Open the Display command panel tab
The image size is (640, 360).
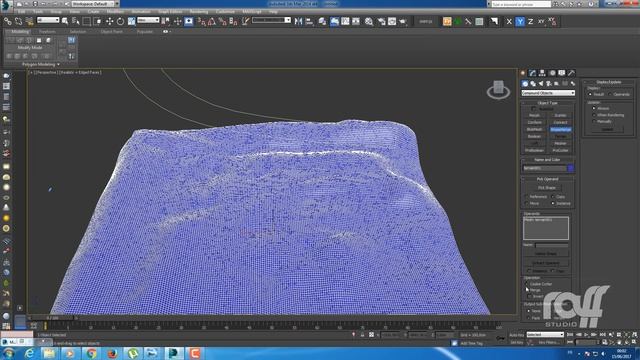click(562, 73)
